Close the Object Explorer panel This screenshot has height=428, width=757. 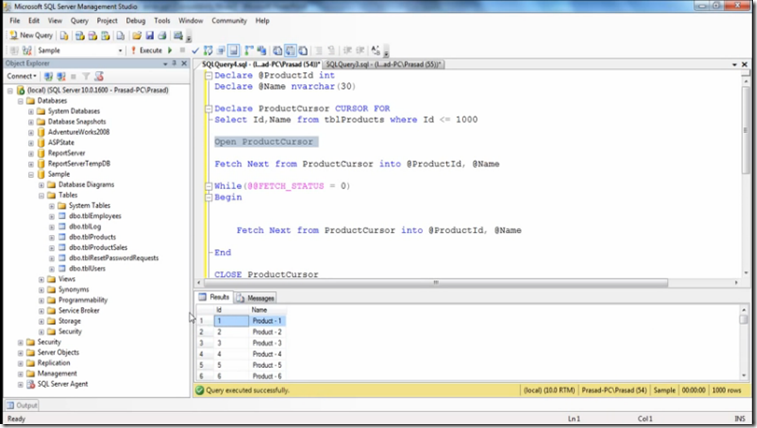click(x=184, y=63)
